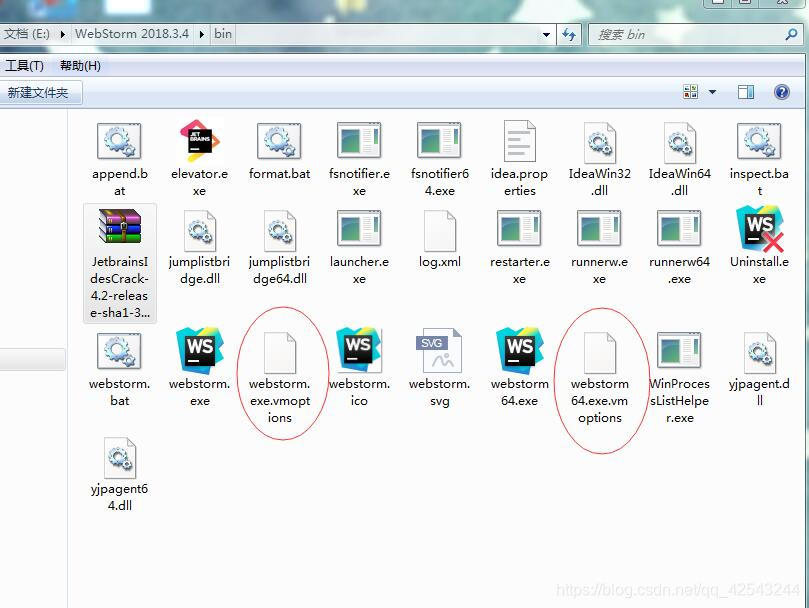Viewport: 809px width, 608px height.
Task: Click the 新建文件夹 button
Action: 38,93
